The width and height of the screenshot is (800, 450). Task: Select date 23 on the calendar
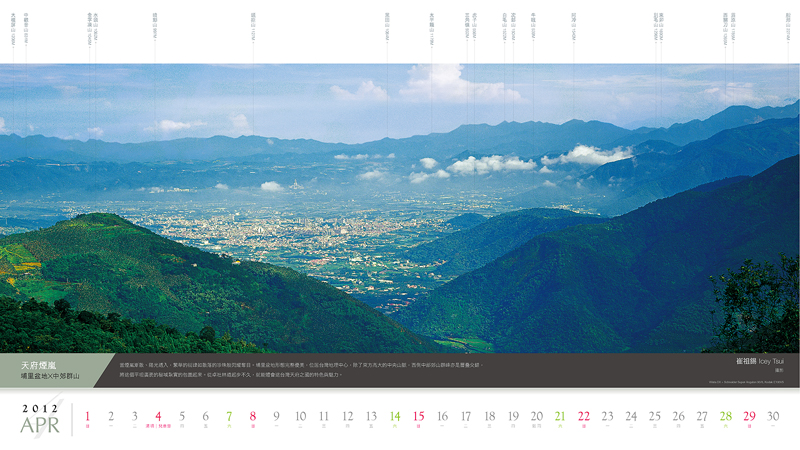(607, 416)
